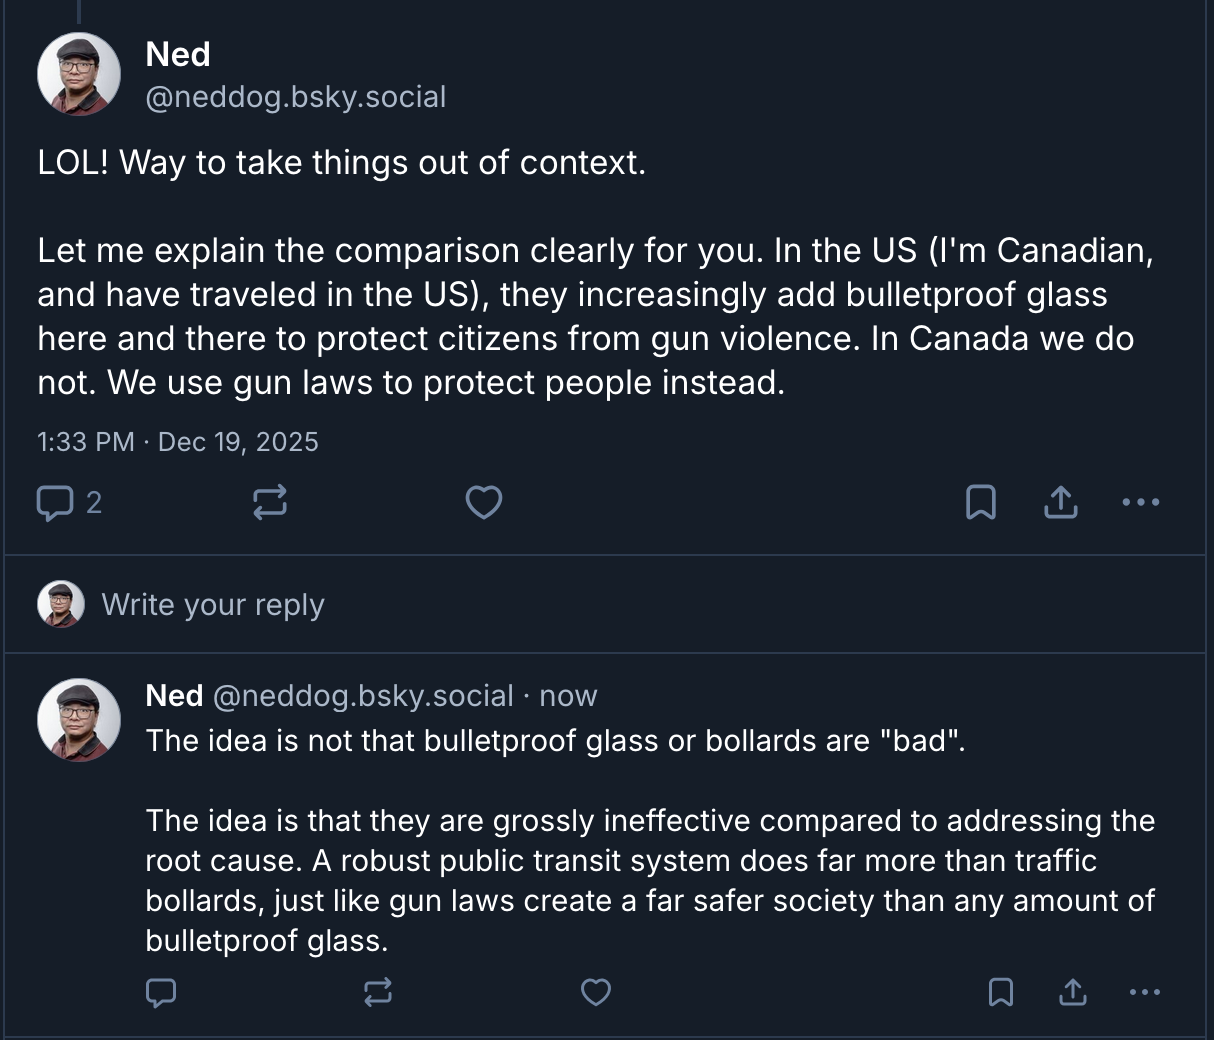Click reply icon on the bollards reply
Viewport: 1214px width, 1040px height.
point(161,992)
